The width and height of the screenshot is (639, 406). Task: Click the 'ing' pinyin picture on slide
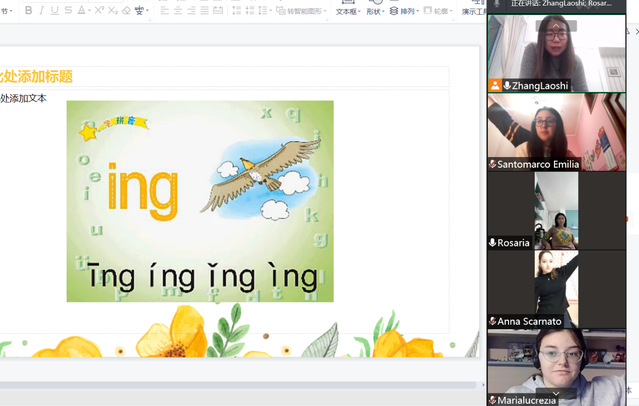pos(200,201)
